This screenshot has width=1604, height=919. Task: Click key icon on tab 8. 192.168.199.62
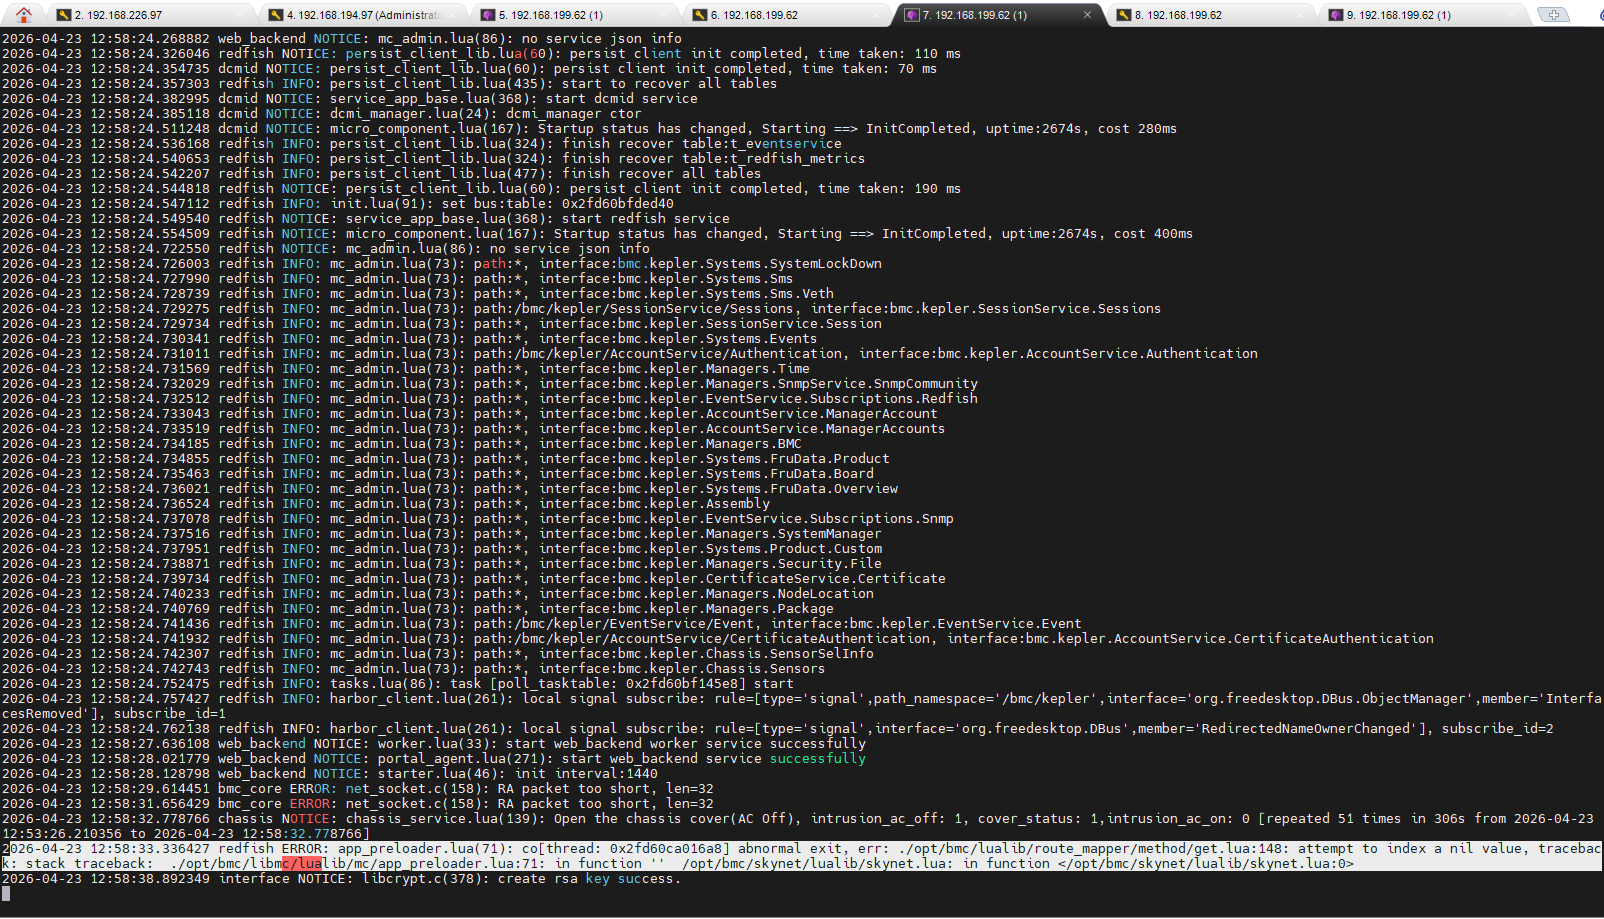coord(1124,15)
